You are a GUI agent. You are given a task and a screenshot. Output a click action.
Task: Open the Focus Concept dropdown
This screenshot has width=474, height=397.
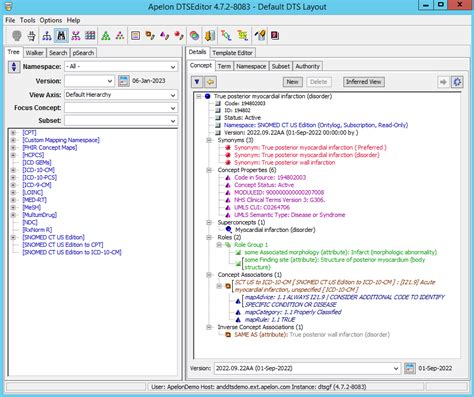click(x=121, y=108)
